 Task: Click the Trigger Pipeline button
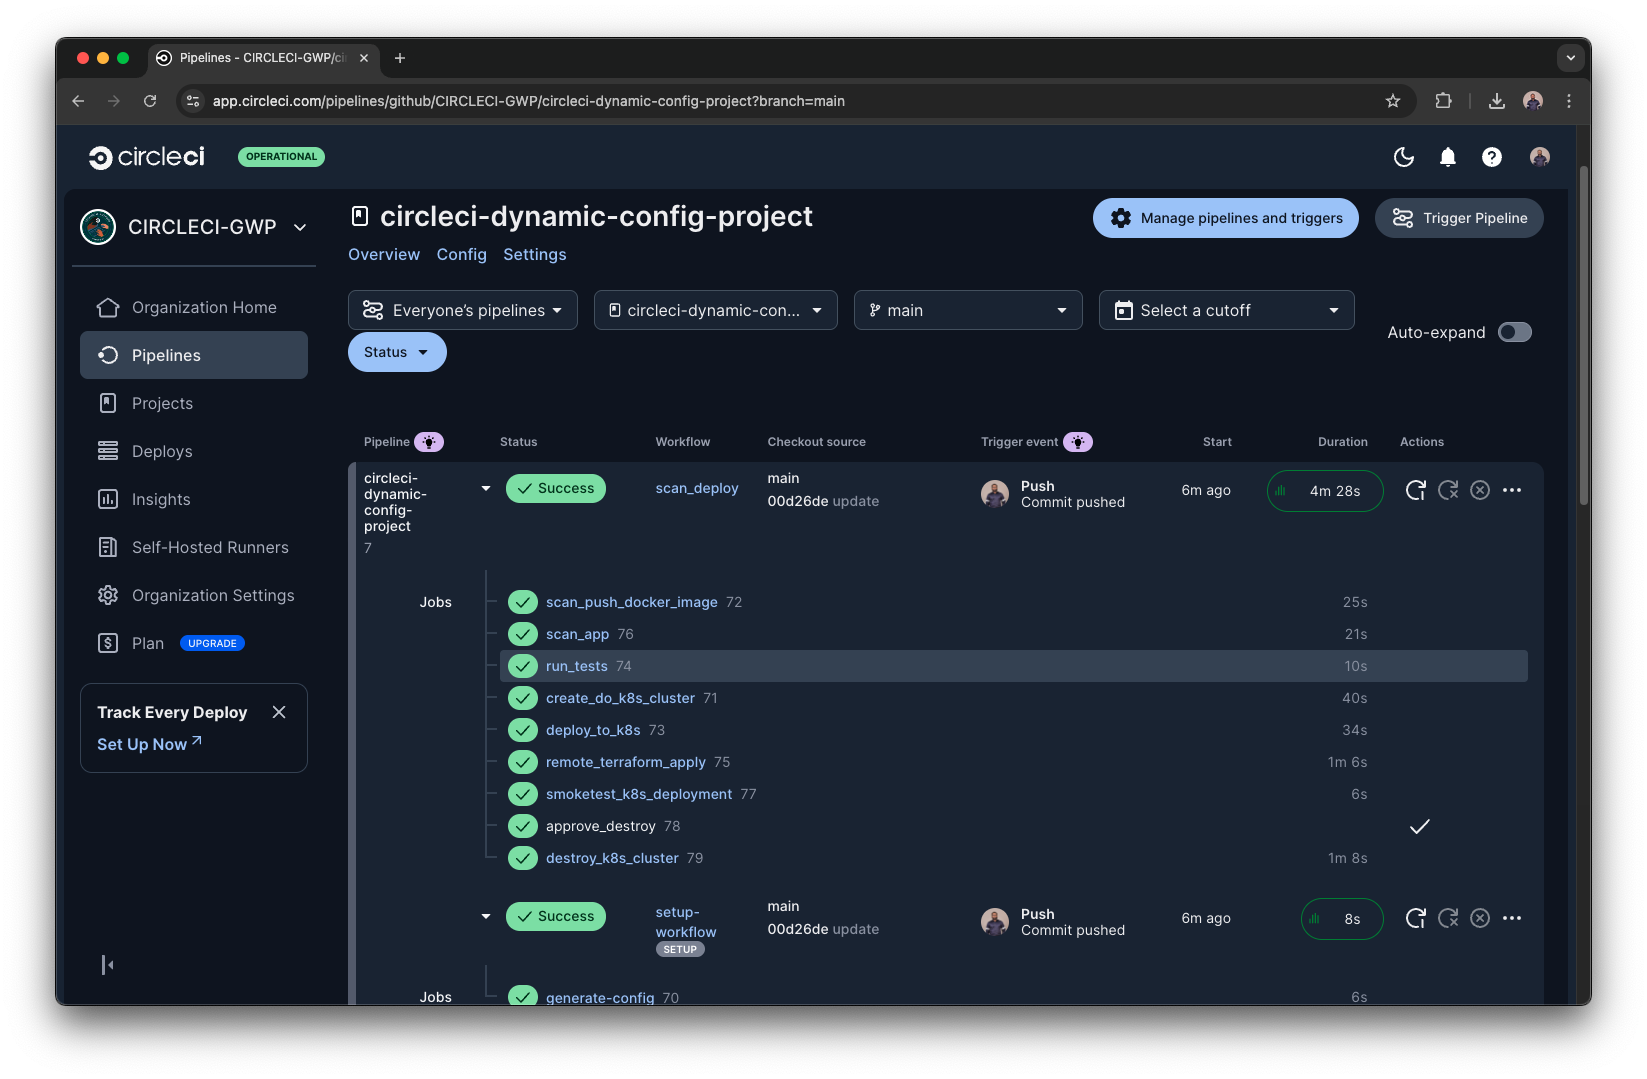pyautogui.click(x=1458, y=218)
